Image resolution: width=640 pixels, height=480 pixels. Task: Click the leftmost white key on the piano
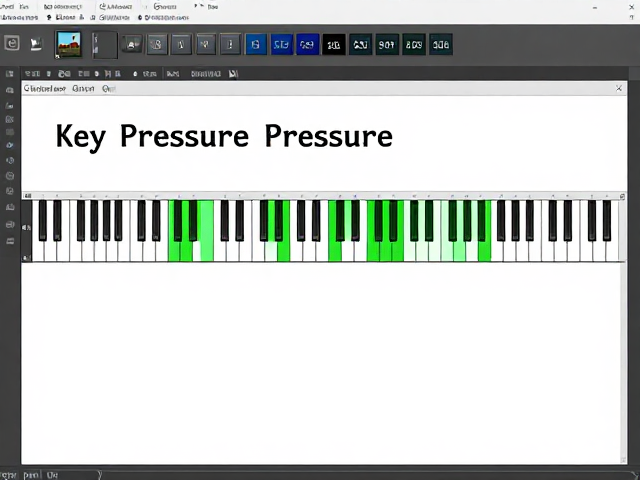(38, 251)
